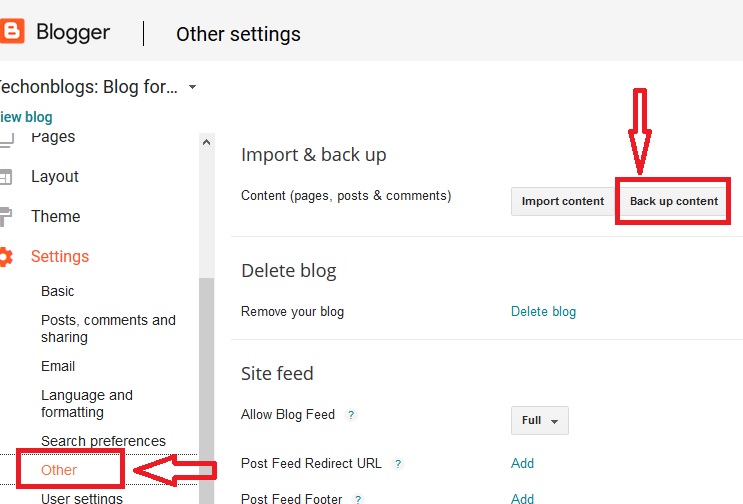Open help for Allow Blog Feed
This screenshot has width=743, height=504.
coord(351,415)
